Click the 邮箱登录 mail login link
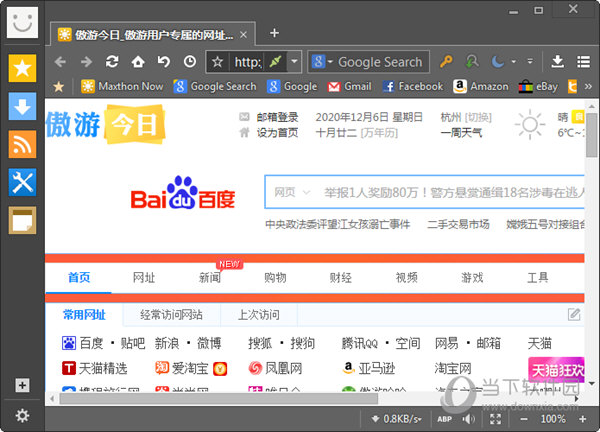Image resolution: width=600 pixels, height=432 pixels. [x=277, y=117]
